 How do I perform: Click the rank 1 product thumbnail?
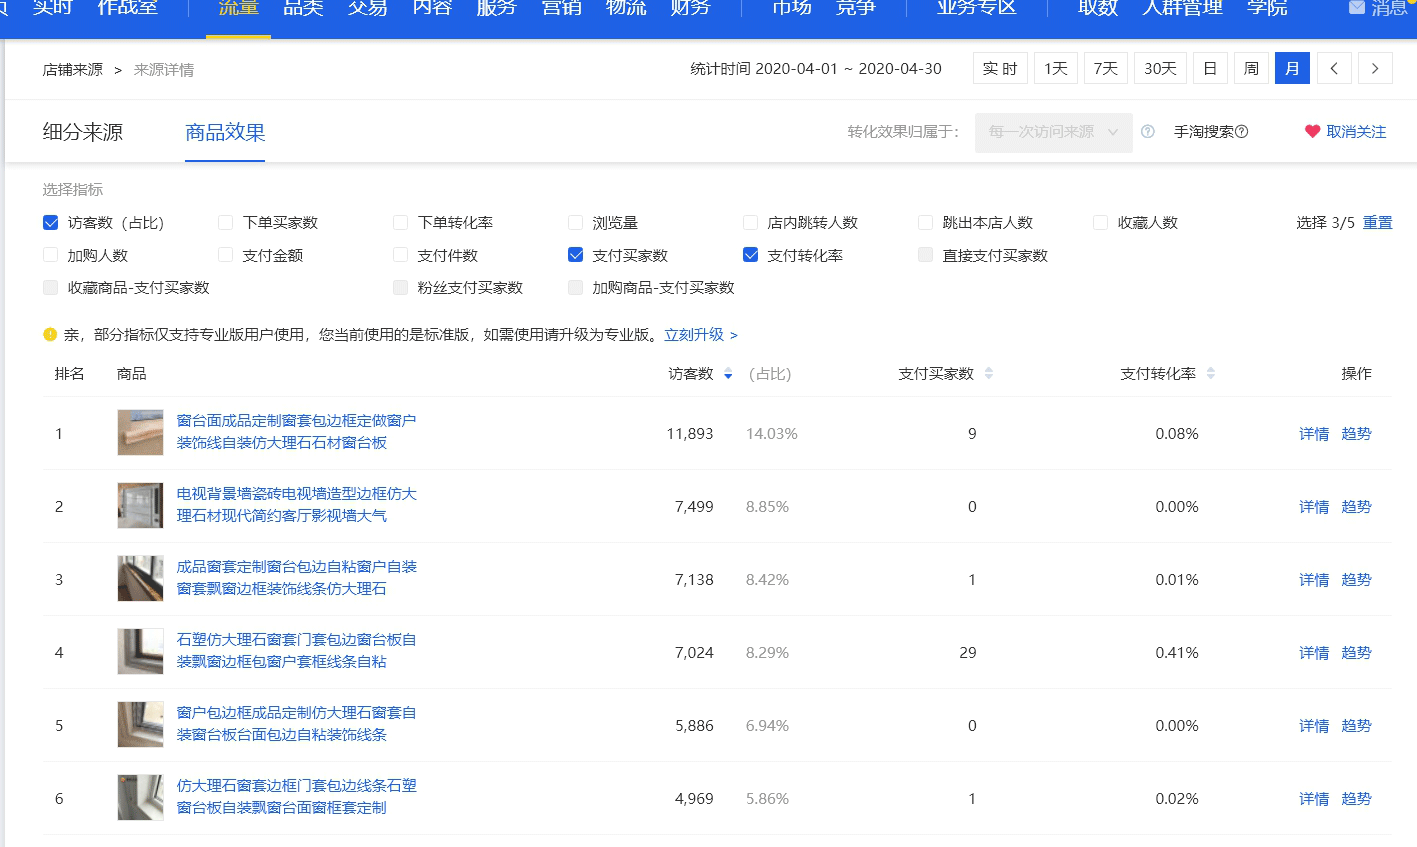pyautogui.click(x=140, y=433)
